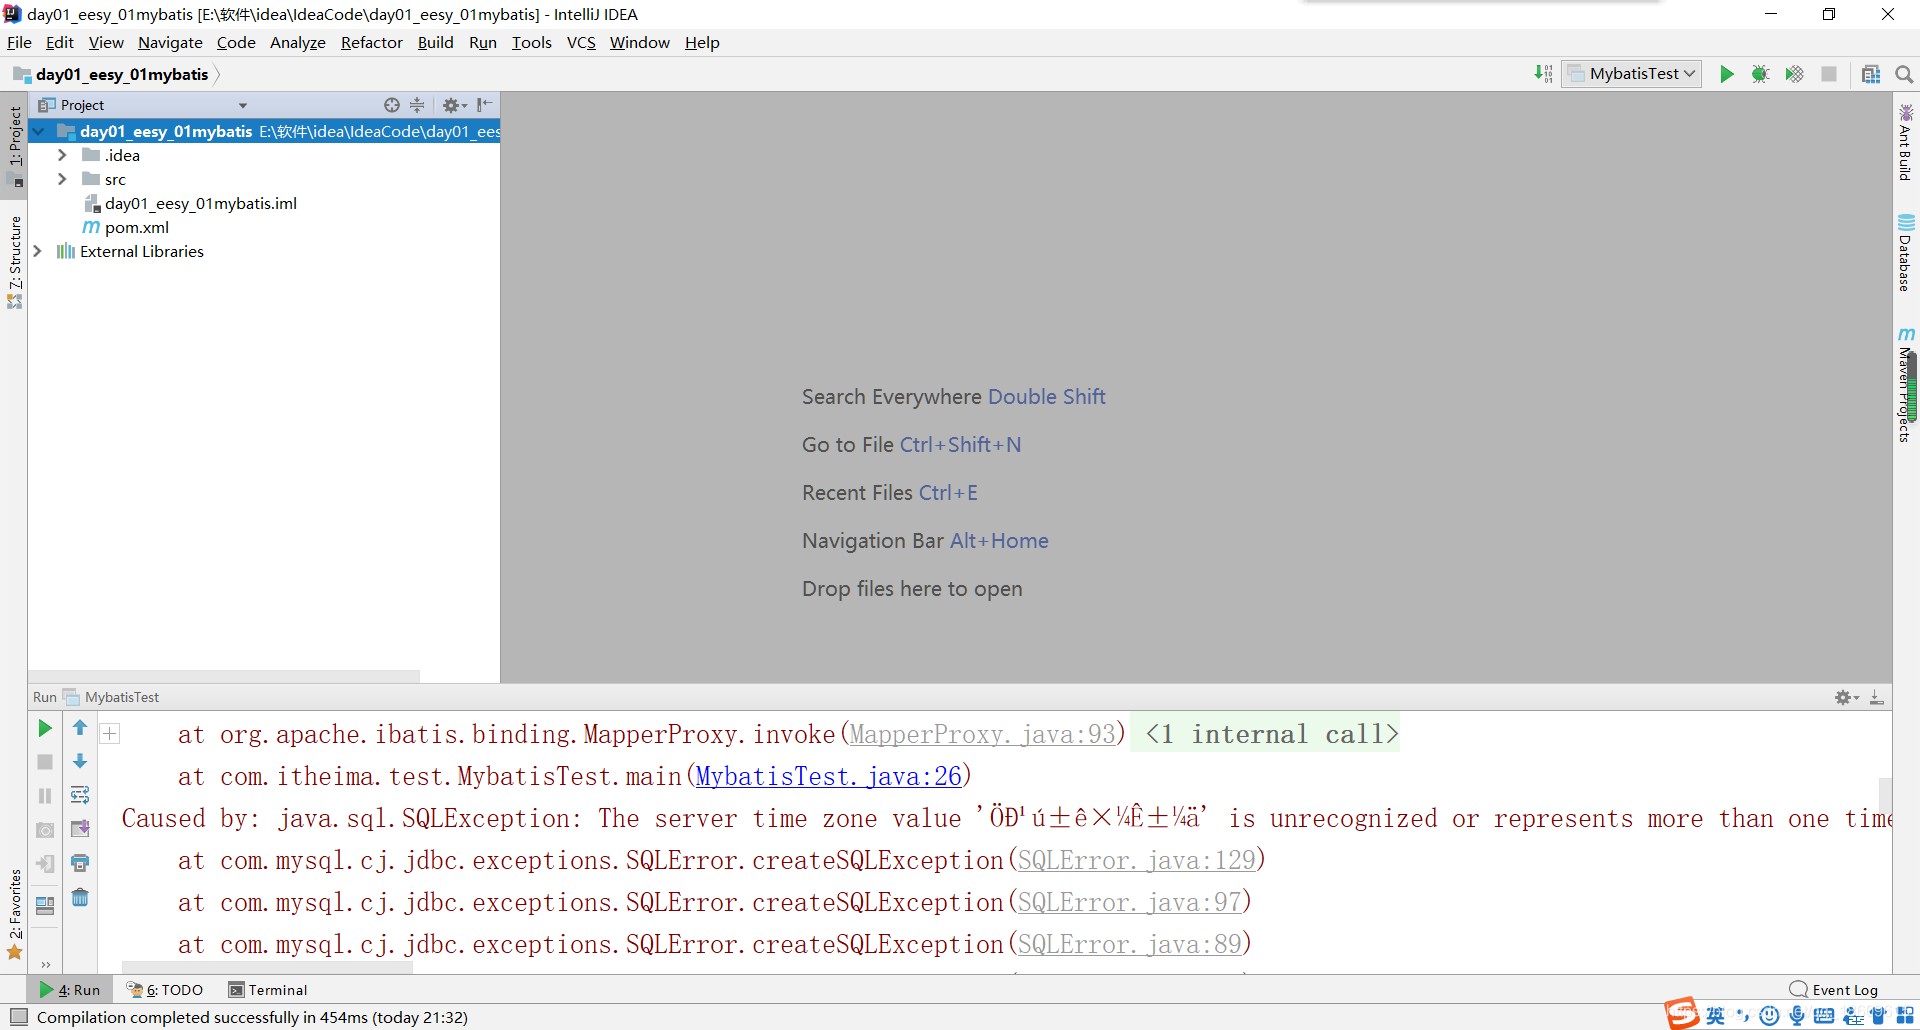Select pom.xml in the Project tree
The image size is (1920, 1030).
coord(136,227)
